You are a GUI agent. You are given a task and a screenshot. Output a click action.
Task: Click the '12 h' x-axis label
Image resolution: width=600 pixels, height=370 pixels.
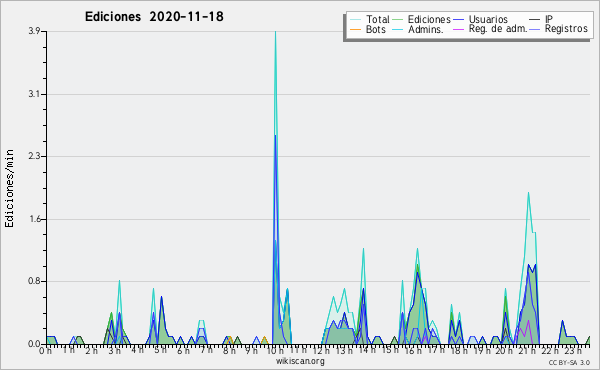(x=321, y=351)
